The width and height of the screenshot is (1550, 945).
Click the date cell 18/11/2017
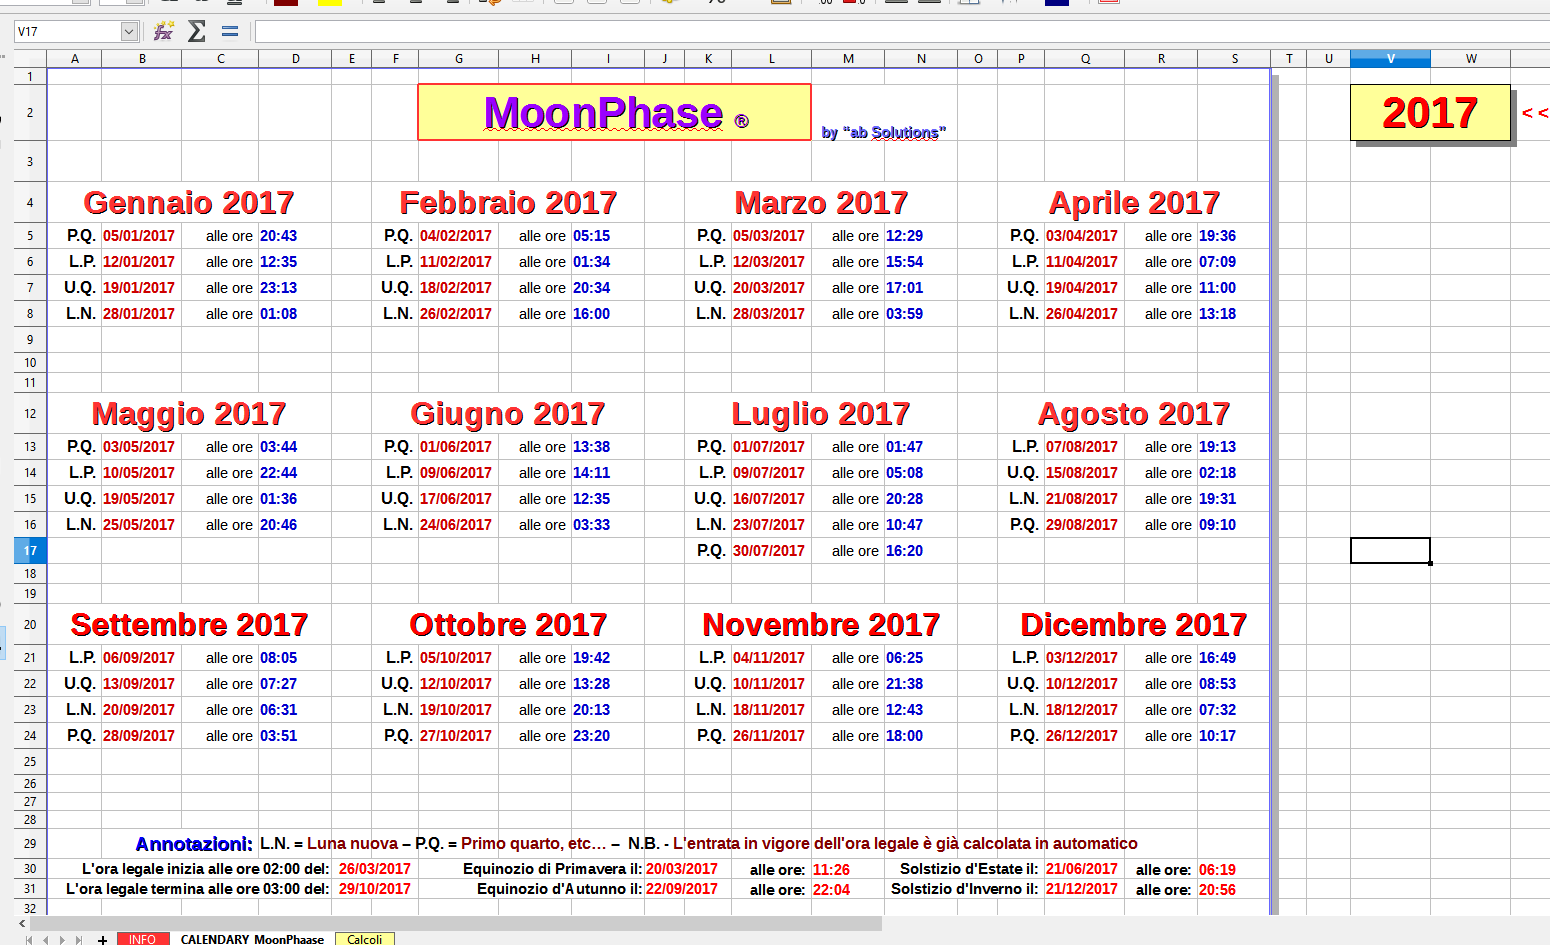pos(769,710)
